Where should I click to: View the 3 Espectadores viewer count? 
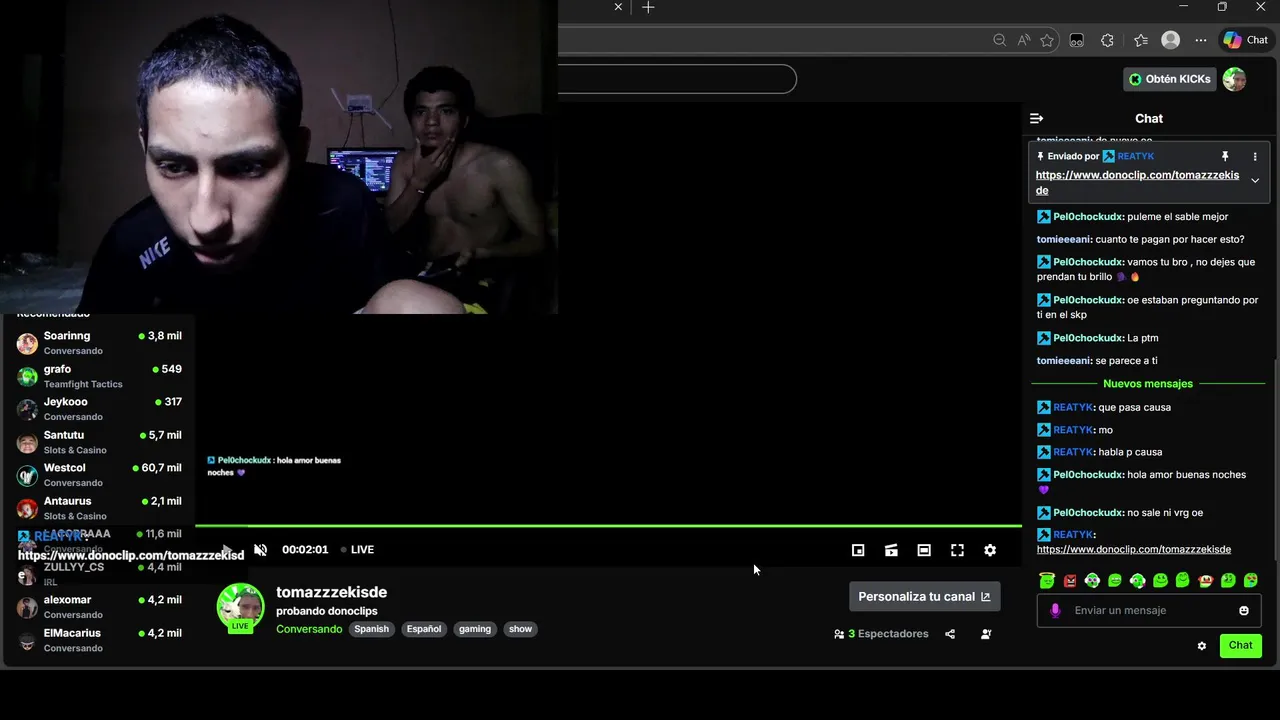[881, 634]
